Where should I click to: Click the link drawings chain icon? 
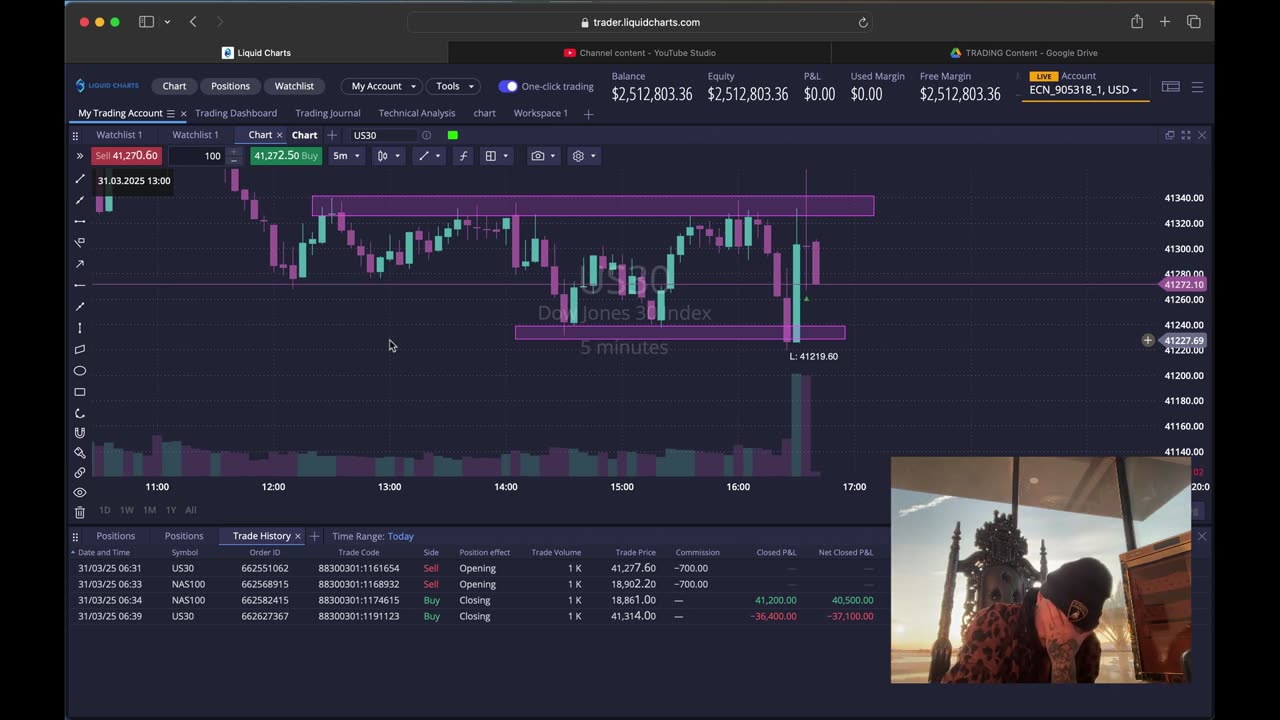80,472
